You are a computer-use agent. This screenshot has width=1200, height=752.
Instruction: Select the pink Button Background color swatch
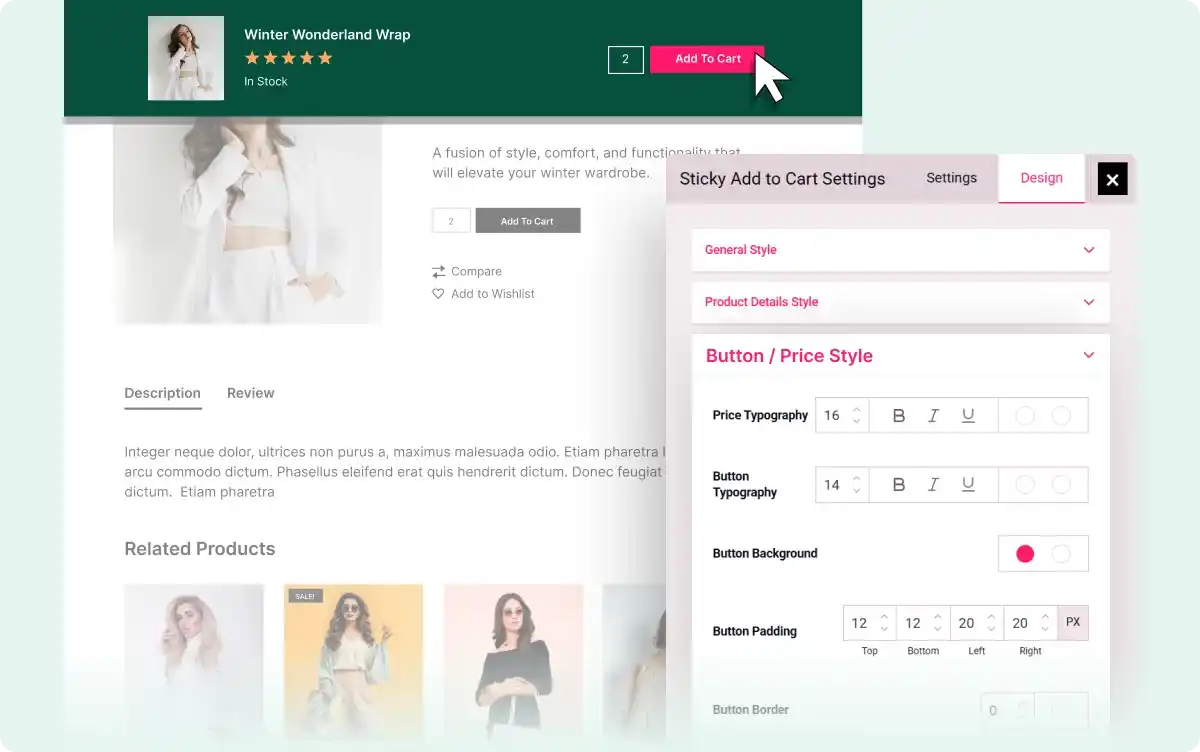coord(1025,554)
